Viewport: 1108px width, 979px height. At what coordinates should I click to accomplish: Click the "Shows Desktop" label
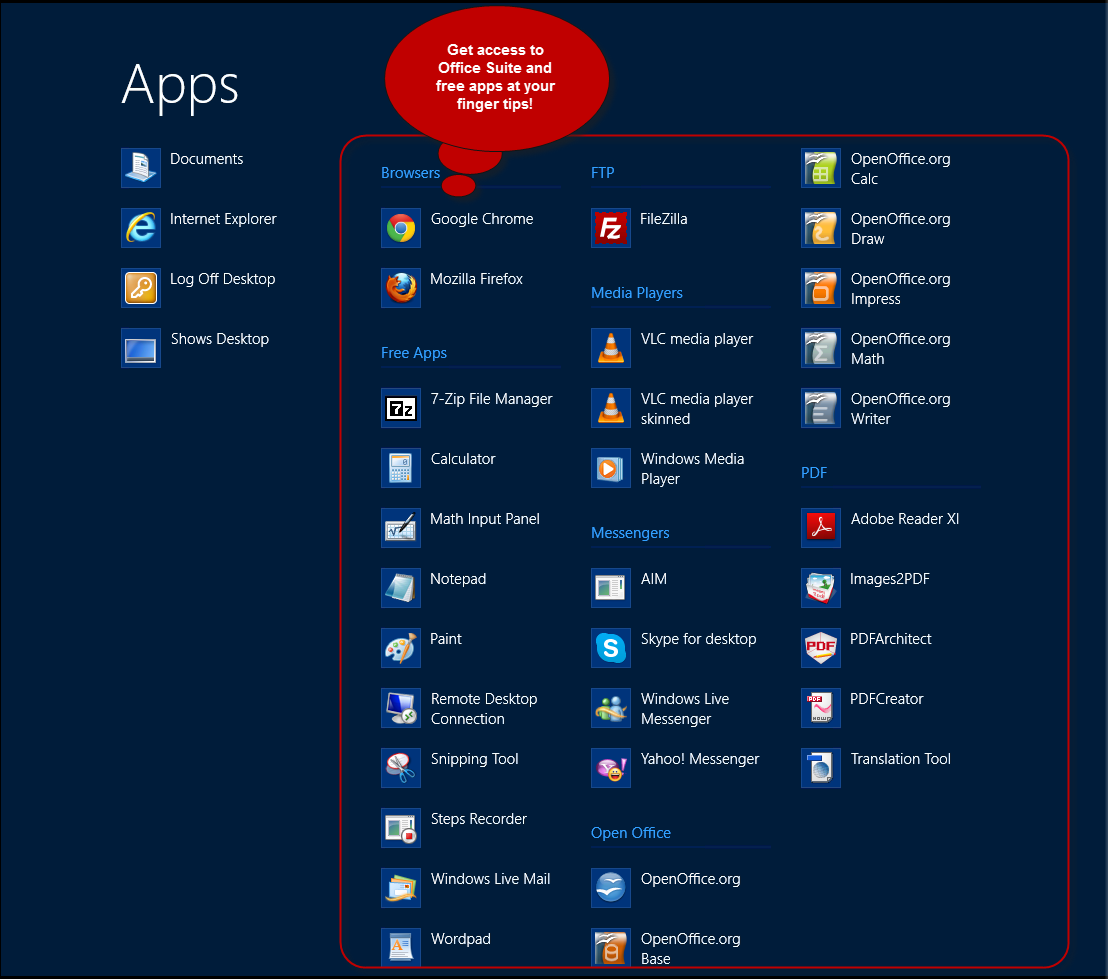click(x=219, y=339)
